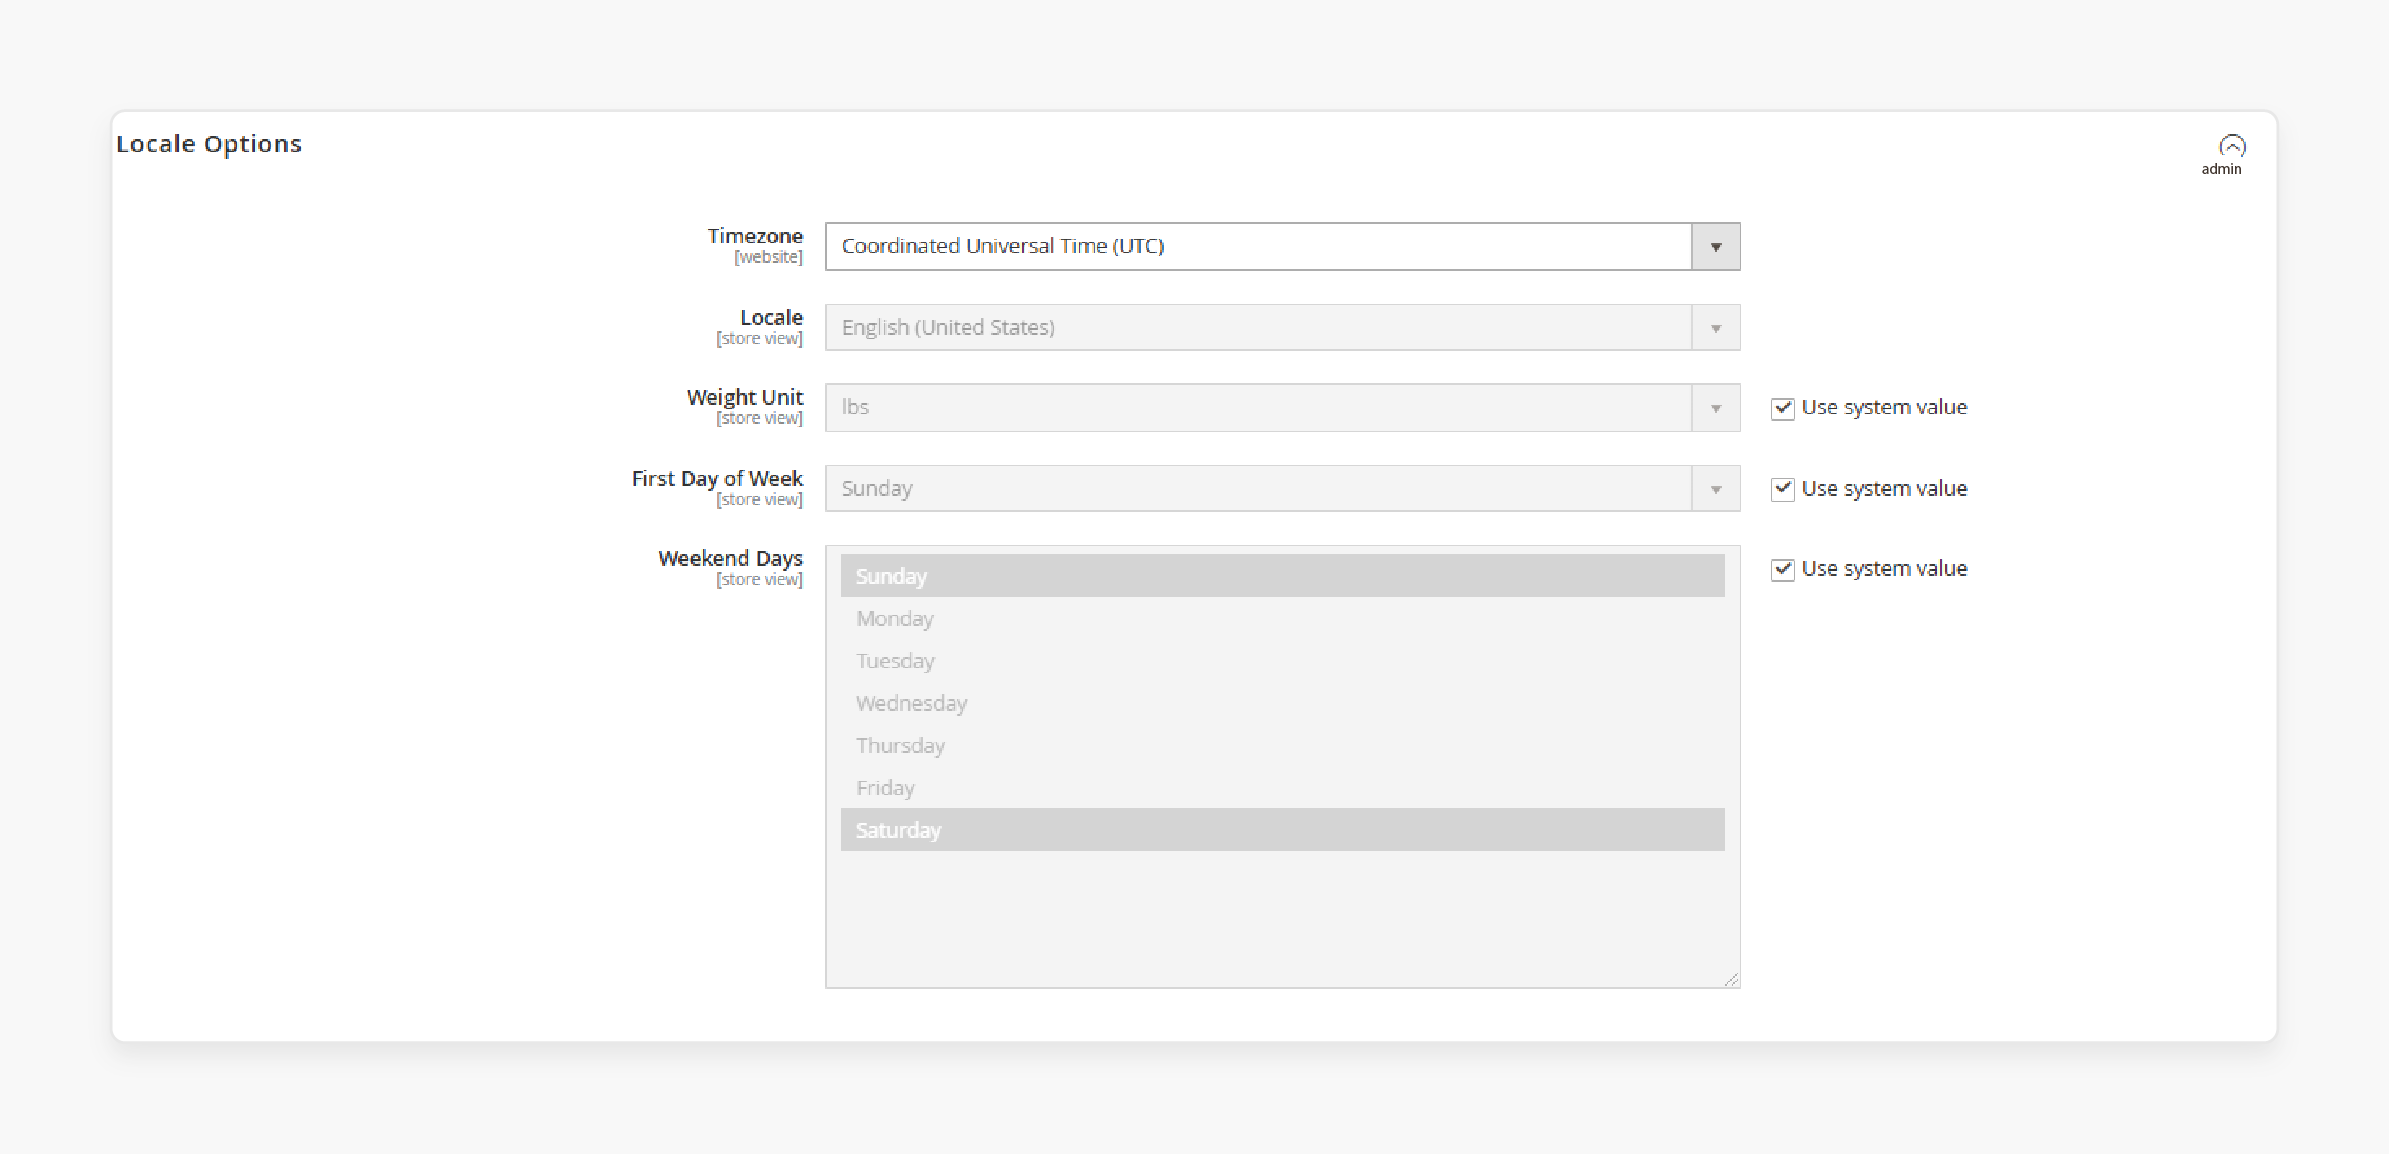Click the Weight Unit dropdown arrow

click(1716, 408)
